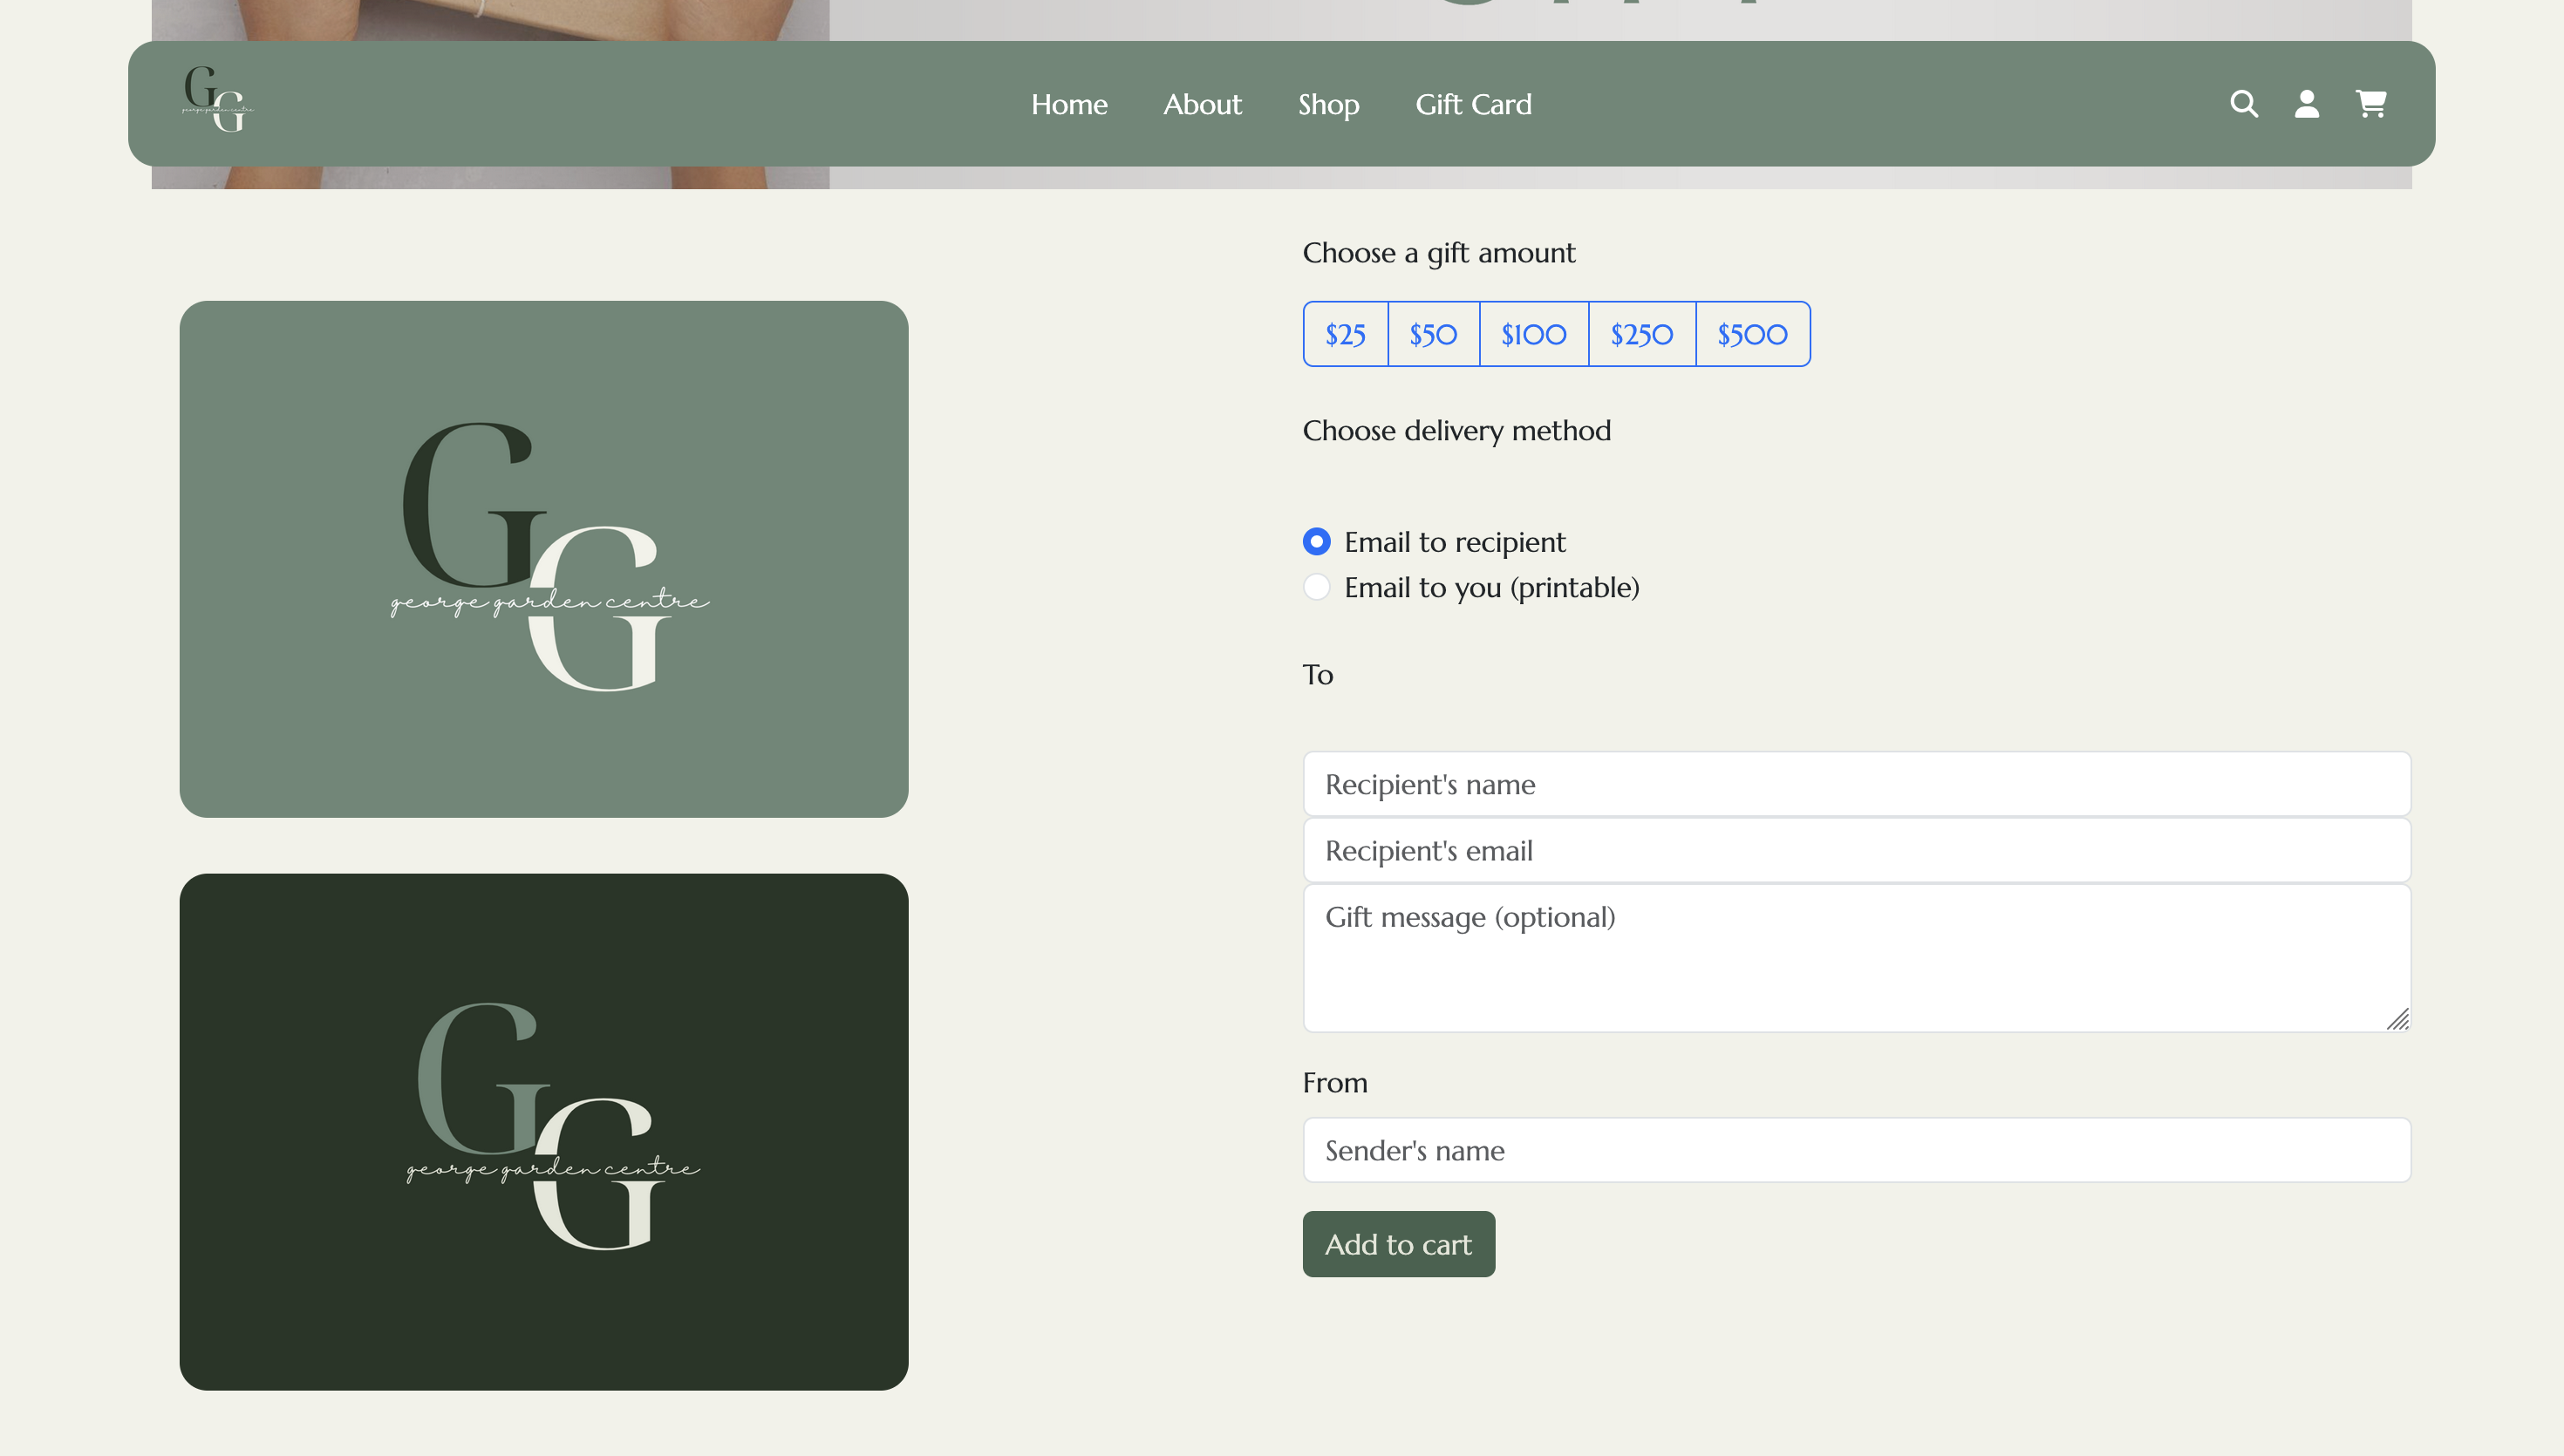Choose the $25 gift amount
Screen dimensions: 2564x1456
coord(1345,334)
